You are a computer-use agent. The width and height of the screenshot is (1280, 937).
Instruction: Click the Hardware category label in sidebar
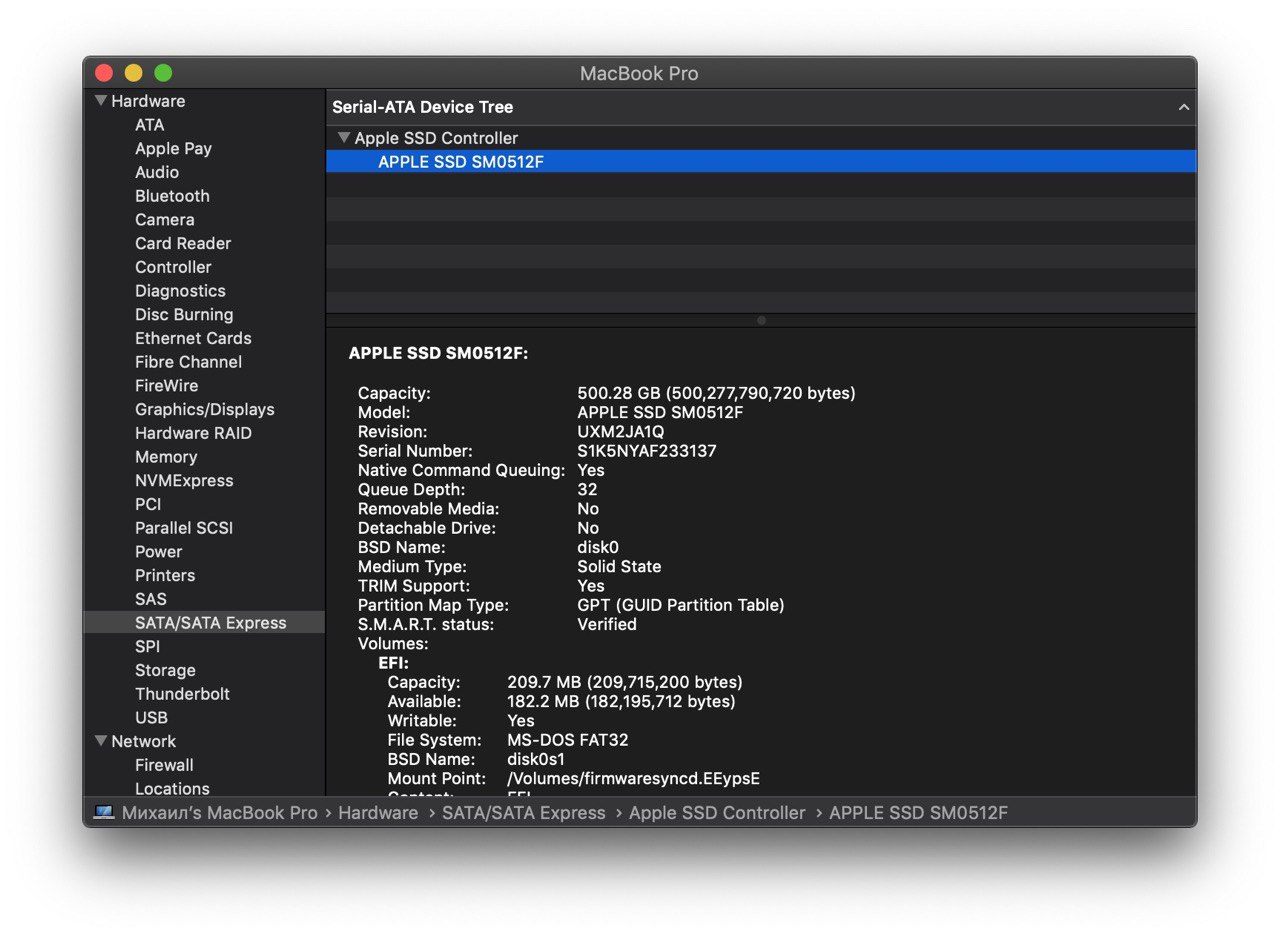(148, 101)
